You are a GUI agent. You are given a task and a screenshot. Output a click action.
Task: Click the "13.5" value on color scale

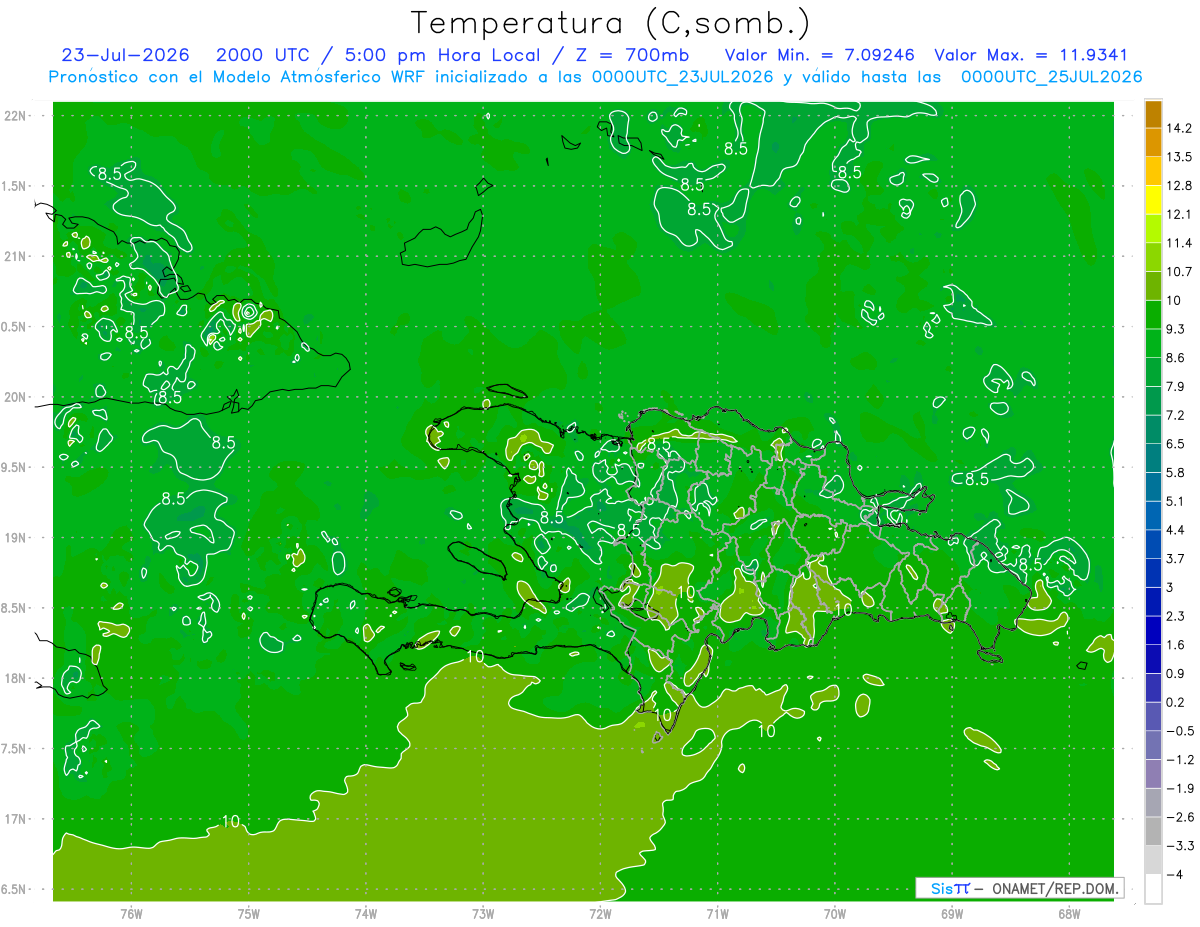click(x=1179, y=157)
